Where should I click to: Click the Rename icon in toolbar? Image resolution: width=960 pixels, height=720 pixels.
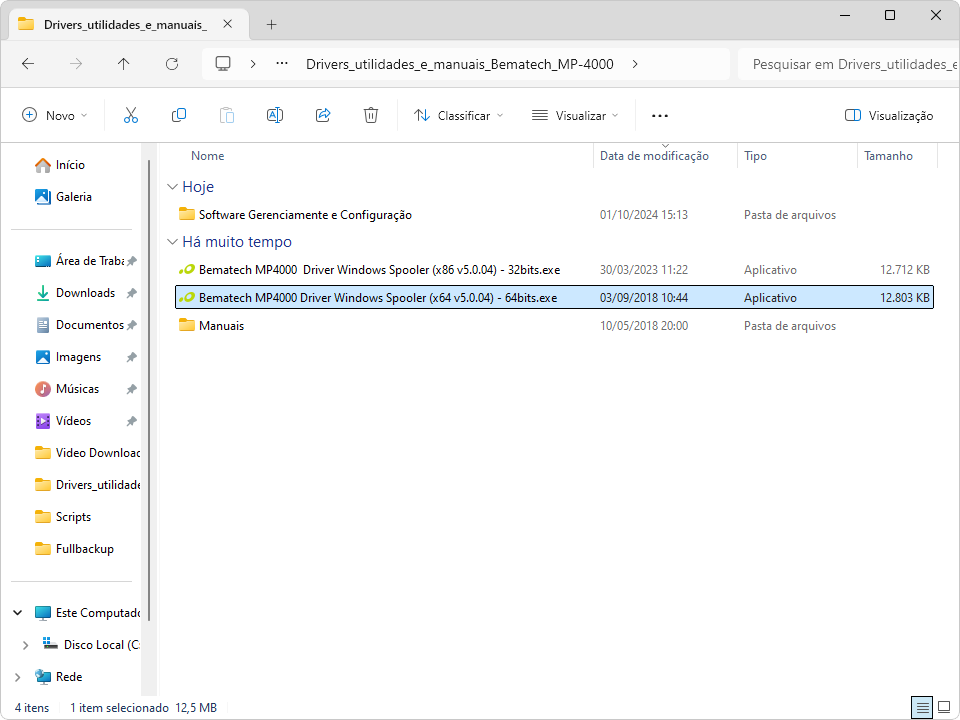274,115
